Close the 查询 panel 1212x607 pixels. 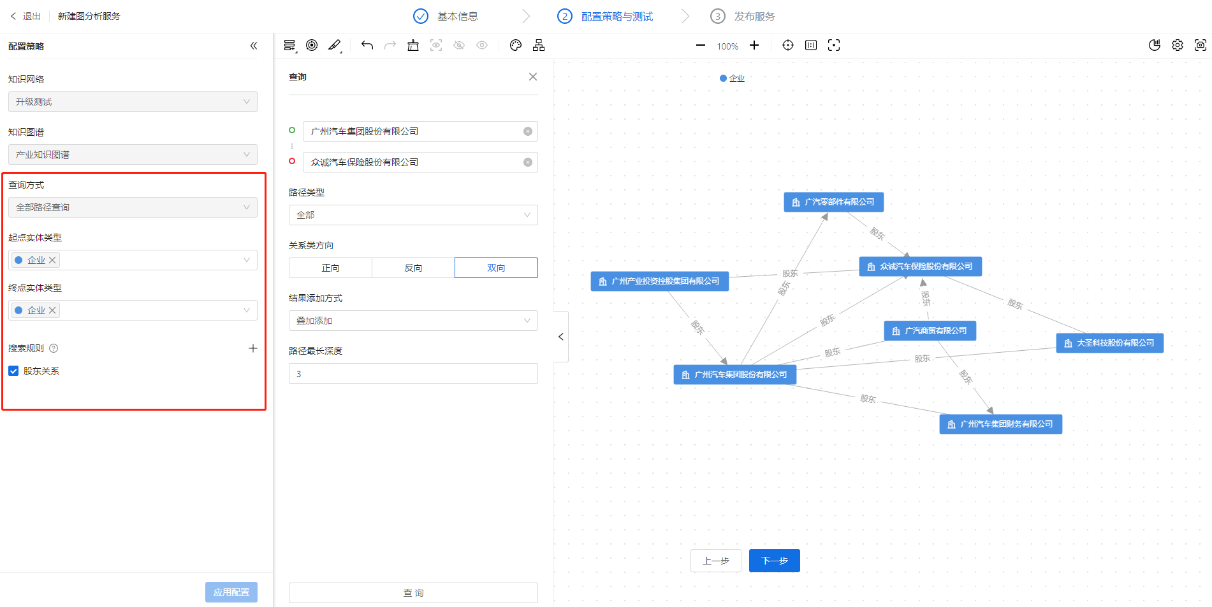coord(533,77)
